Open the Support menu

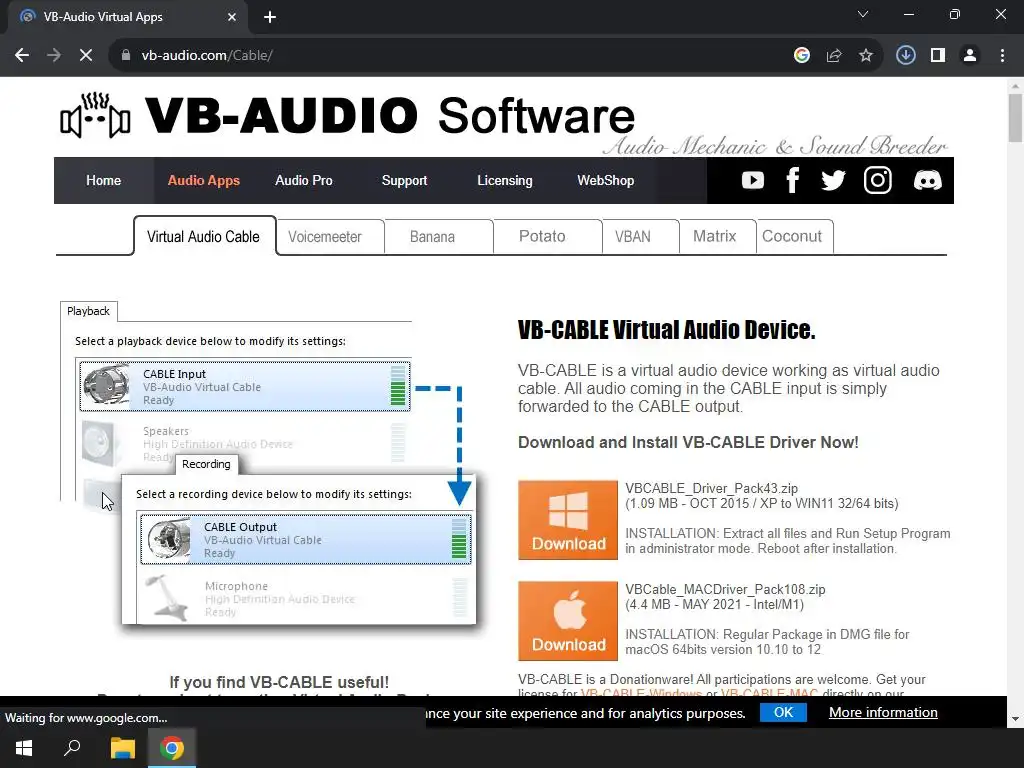[x=404, y=180]
